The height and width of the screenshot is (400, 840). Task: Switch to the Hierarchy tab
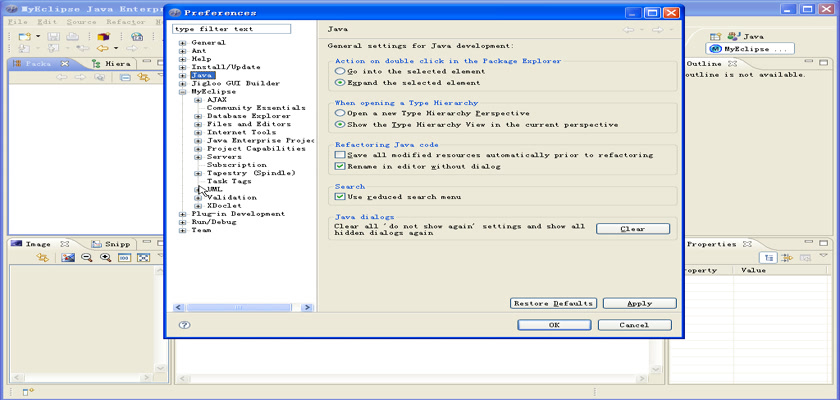click(112, 64)
